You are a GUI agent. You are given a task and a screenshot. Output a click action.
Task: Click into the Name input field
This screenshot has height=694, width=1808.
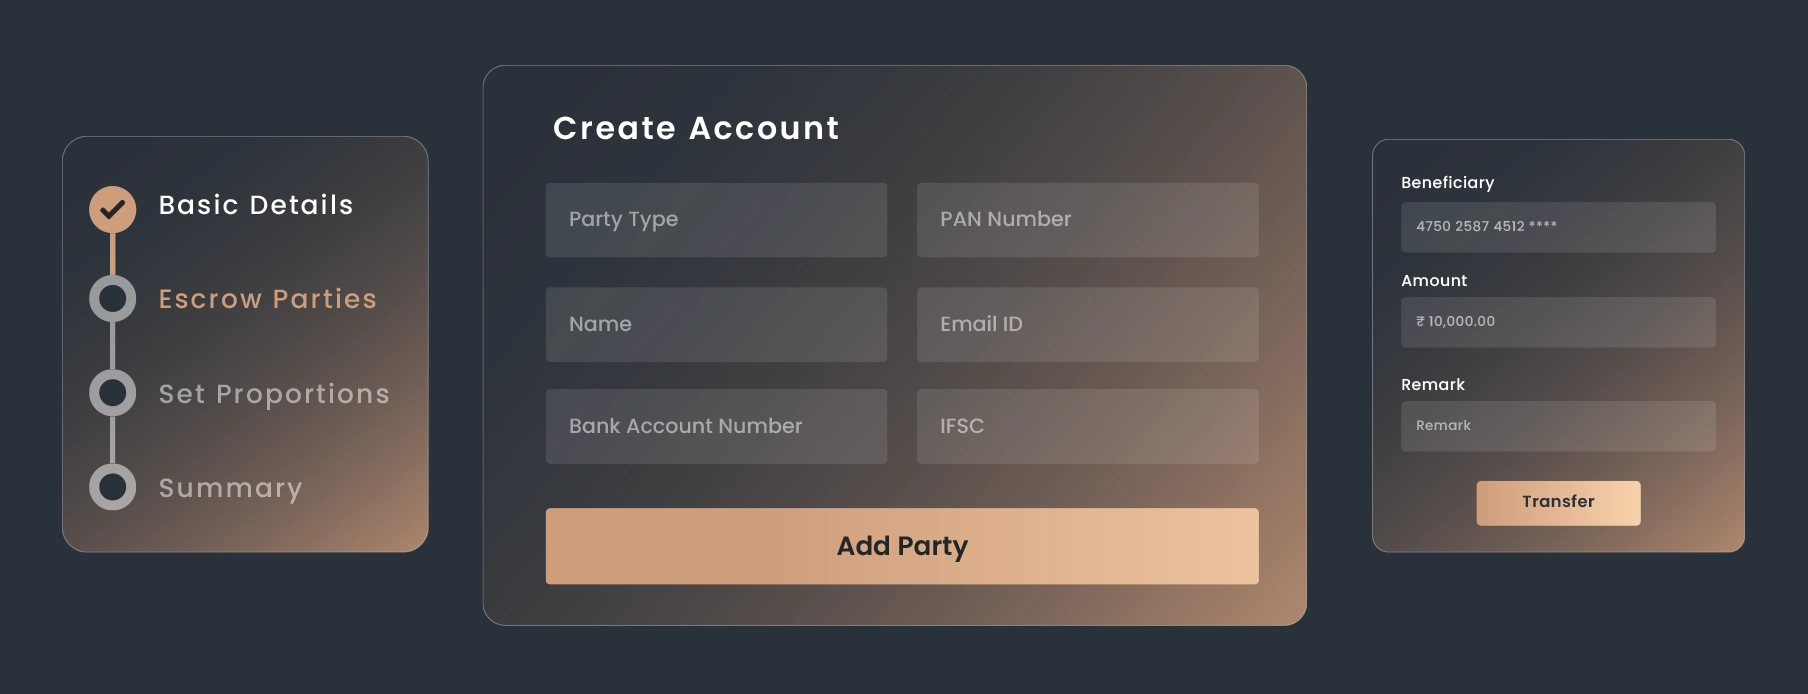(716, 325)
